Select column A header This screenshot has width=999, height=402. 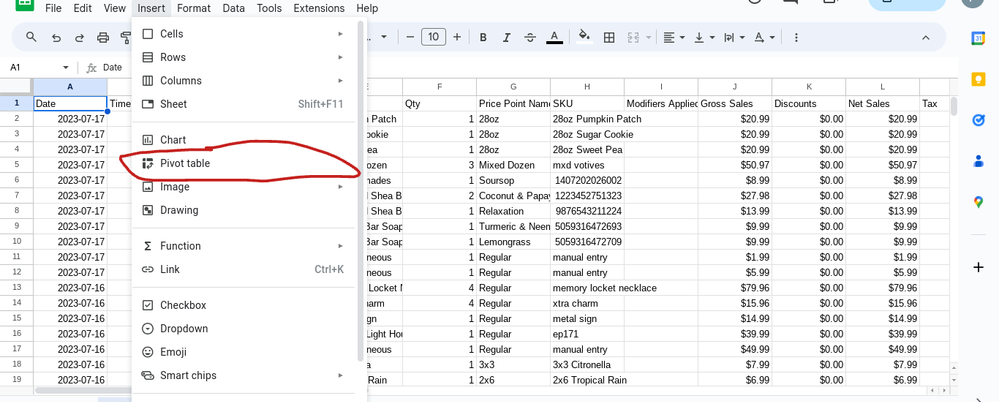point(70,87)
